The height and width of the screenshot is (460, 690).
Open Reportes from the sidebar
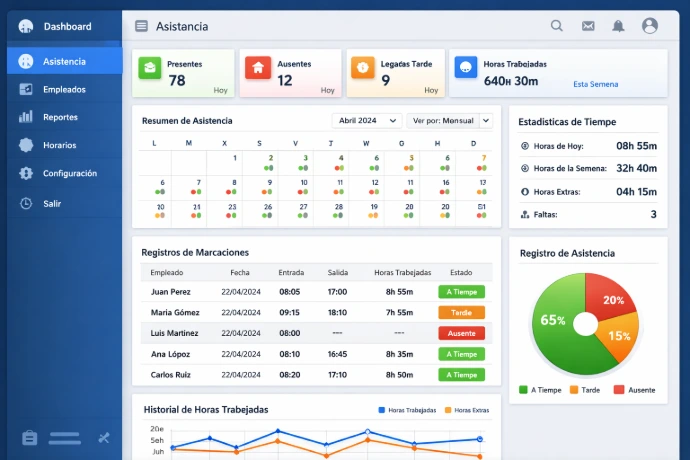tap(60, 117)
